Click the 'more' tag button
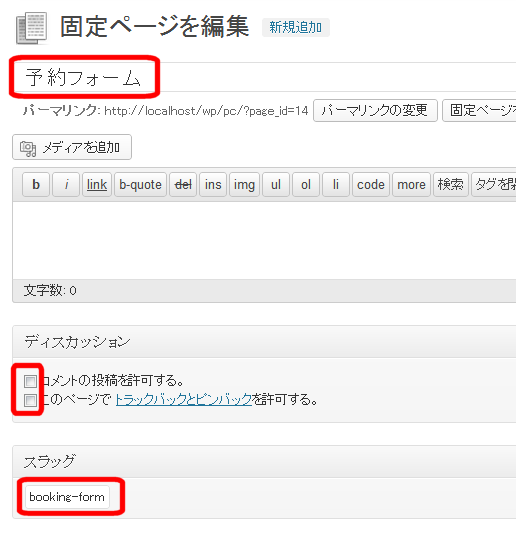Viewport: 516px width, 536px height. (x=411, y=185)
